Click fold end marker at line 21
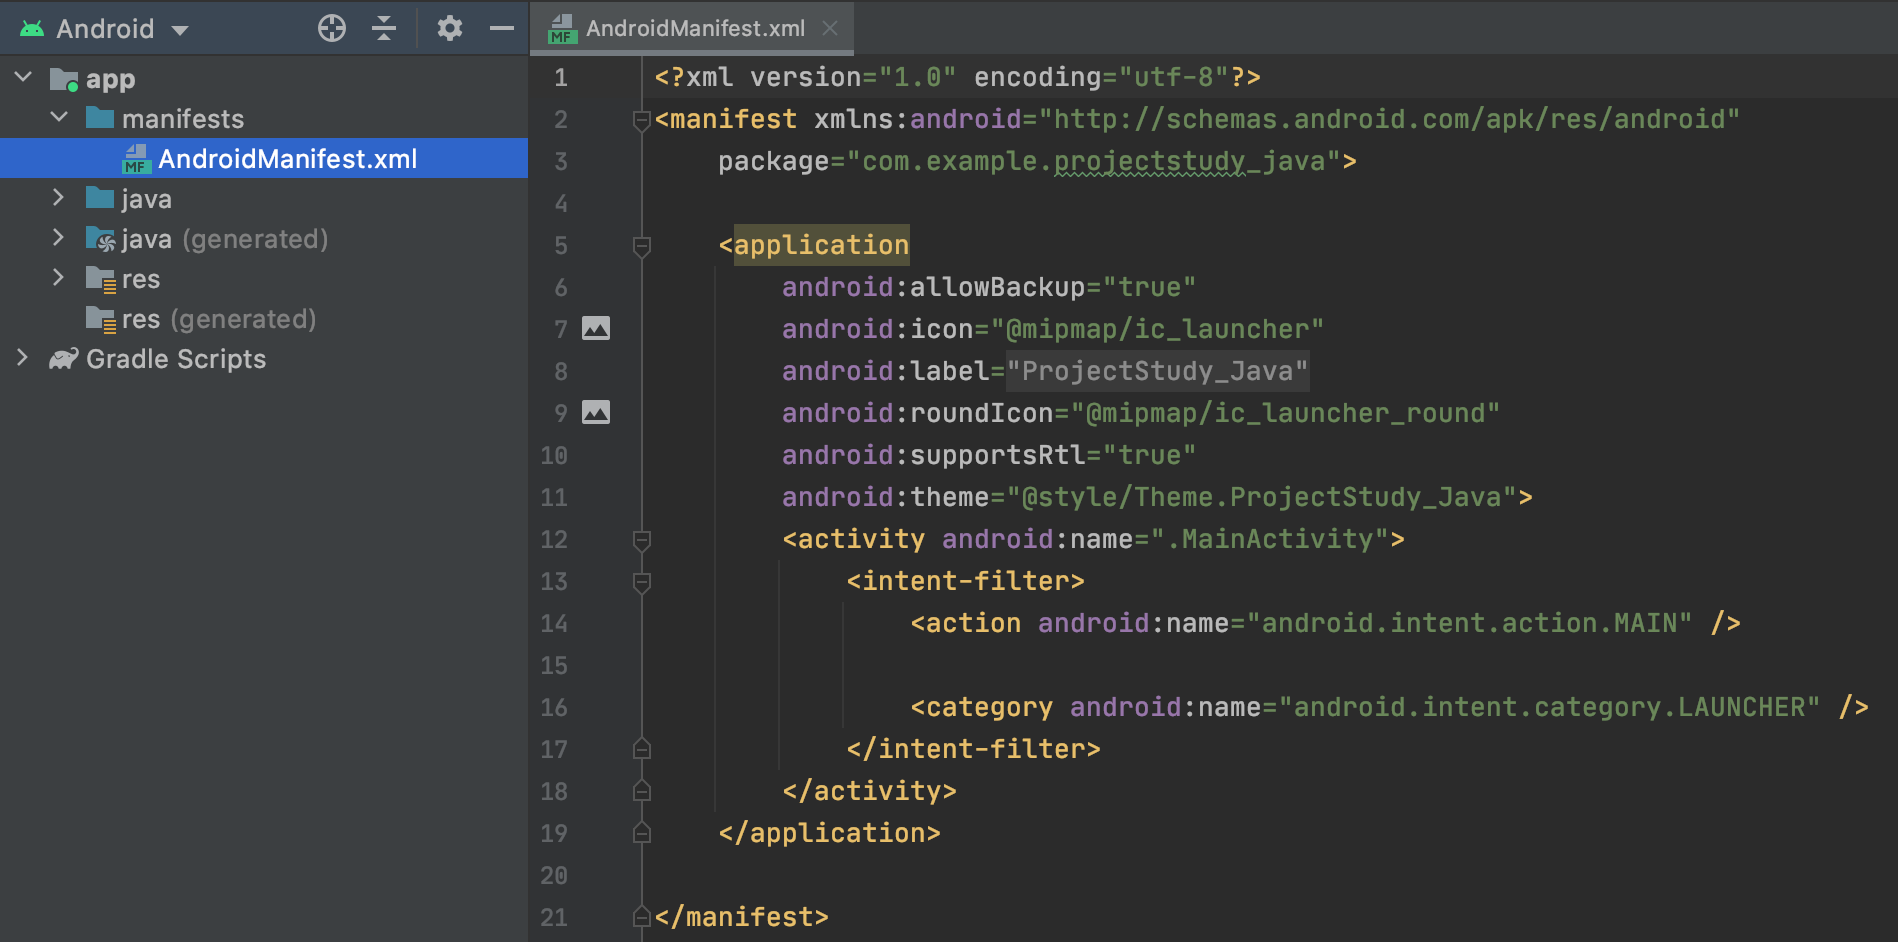This screenshot has width=1898, height=942. [642, 916]
